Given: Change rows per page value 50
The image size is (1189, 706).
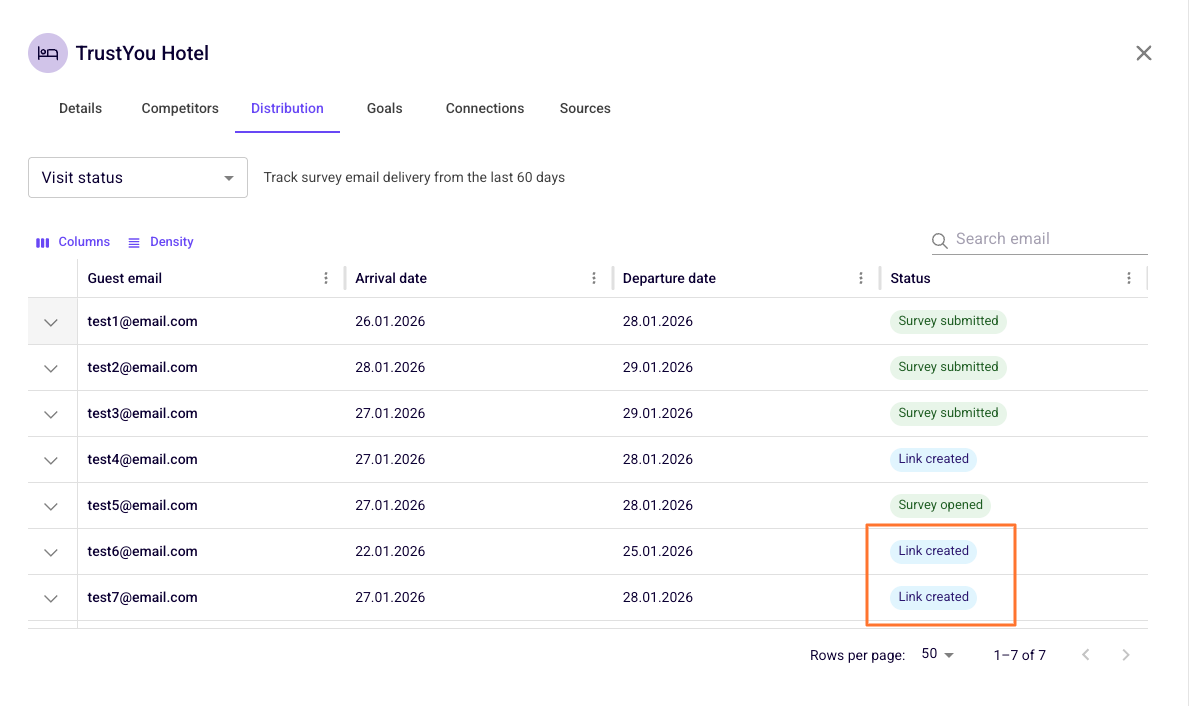Looking at the screenshot, I should [937, 654].
